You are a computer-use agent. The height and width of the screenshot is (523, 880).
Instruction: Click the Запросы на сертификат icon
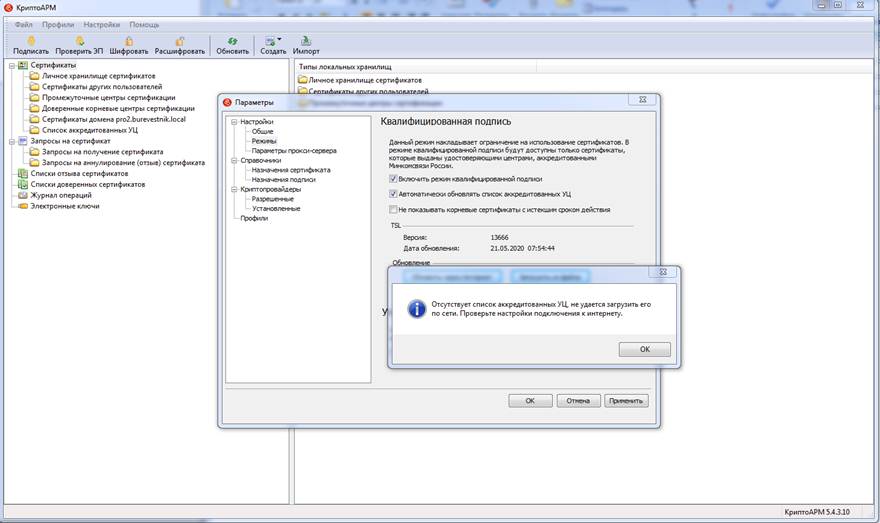[23, 141]
